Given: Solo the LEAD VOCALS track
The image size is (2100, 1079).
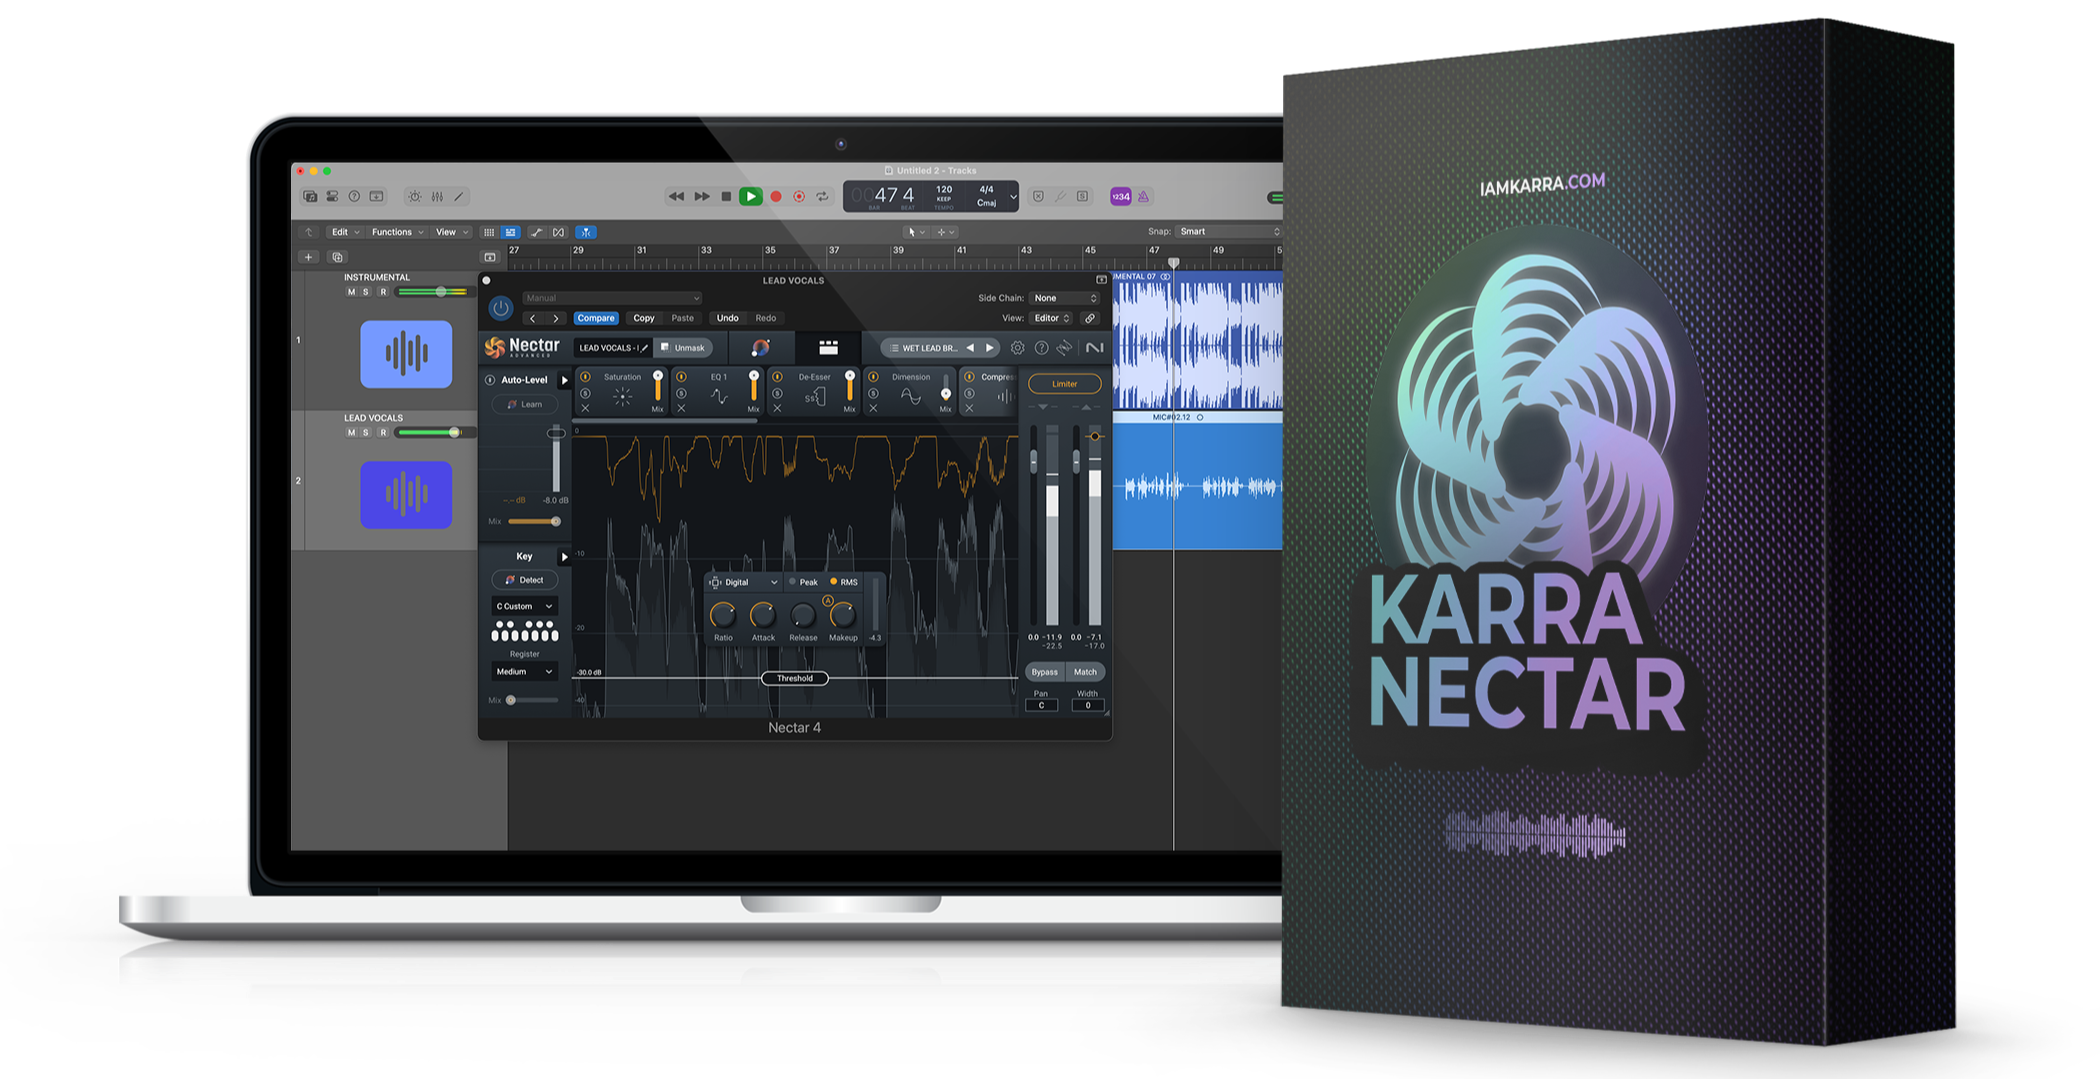Looking at the screenshot, I should click(x=366, y=433).
